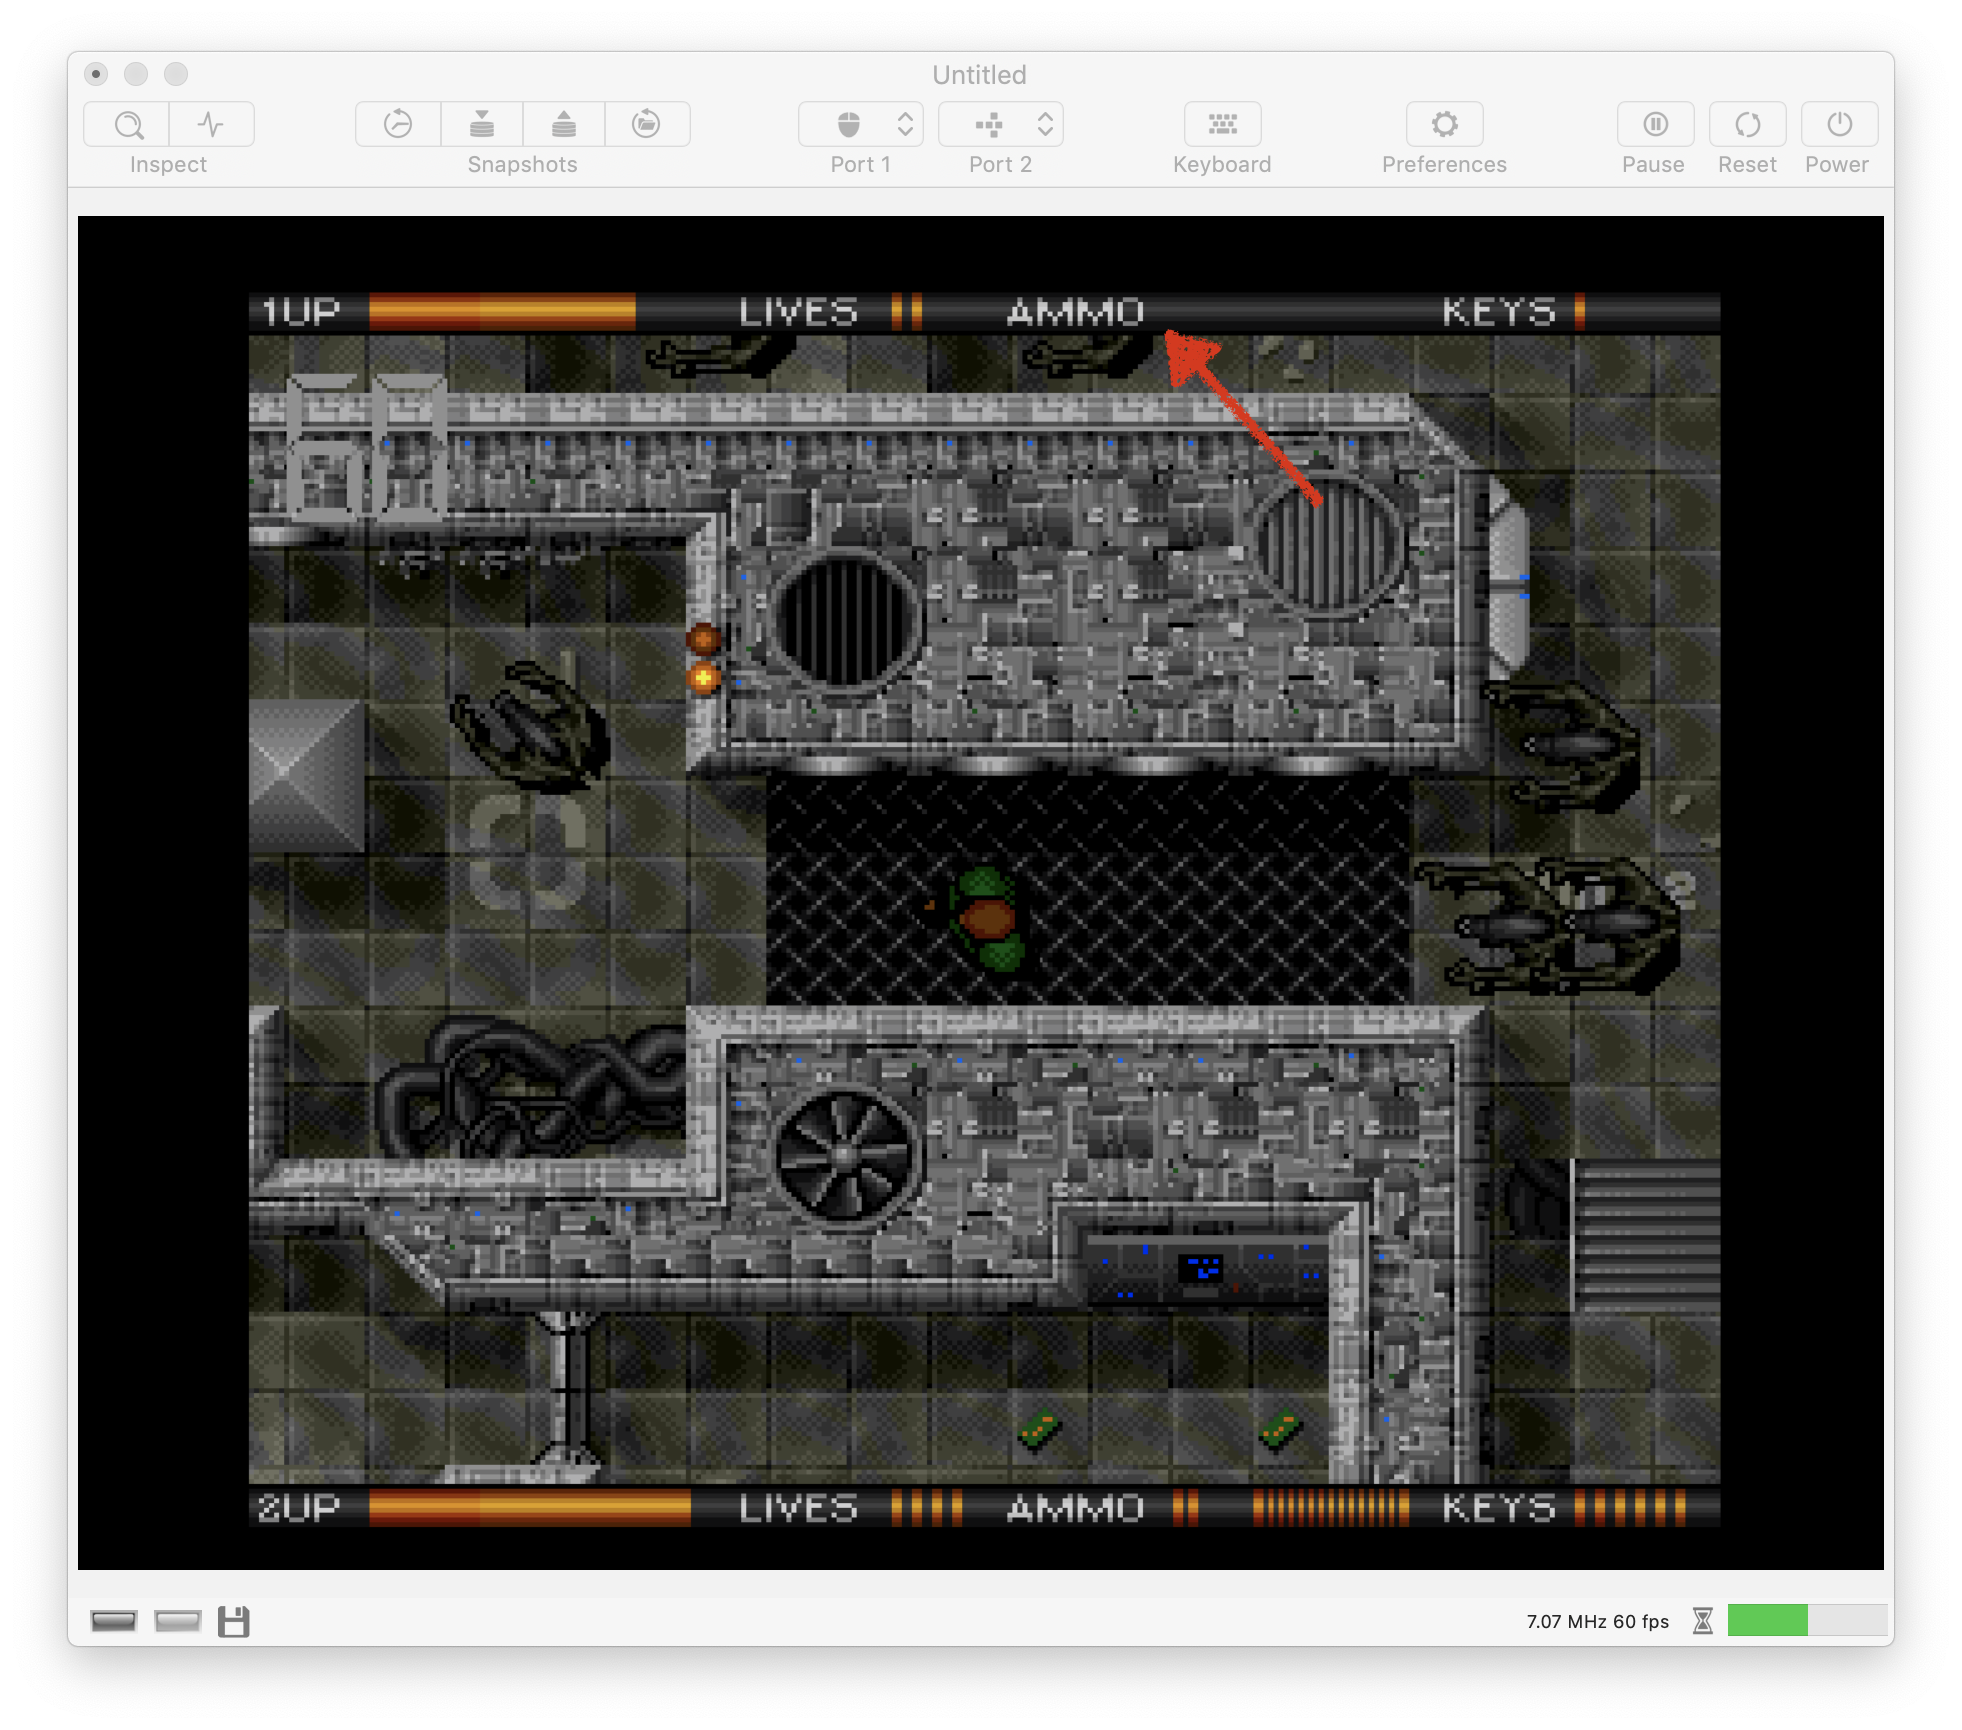Viewport: 1962px width, 1730px height.
Task: Show the virtual Keyboard
Action: tap(1222, 125)
